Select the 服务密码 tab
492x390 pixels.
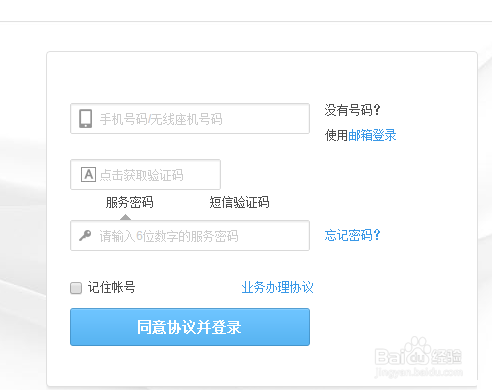click(129, 202)
